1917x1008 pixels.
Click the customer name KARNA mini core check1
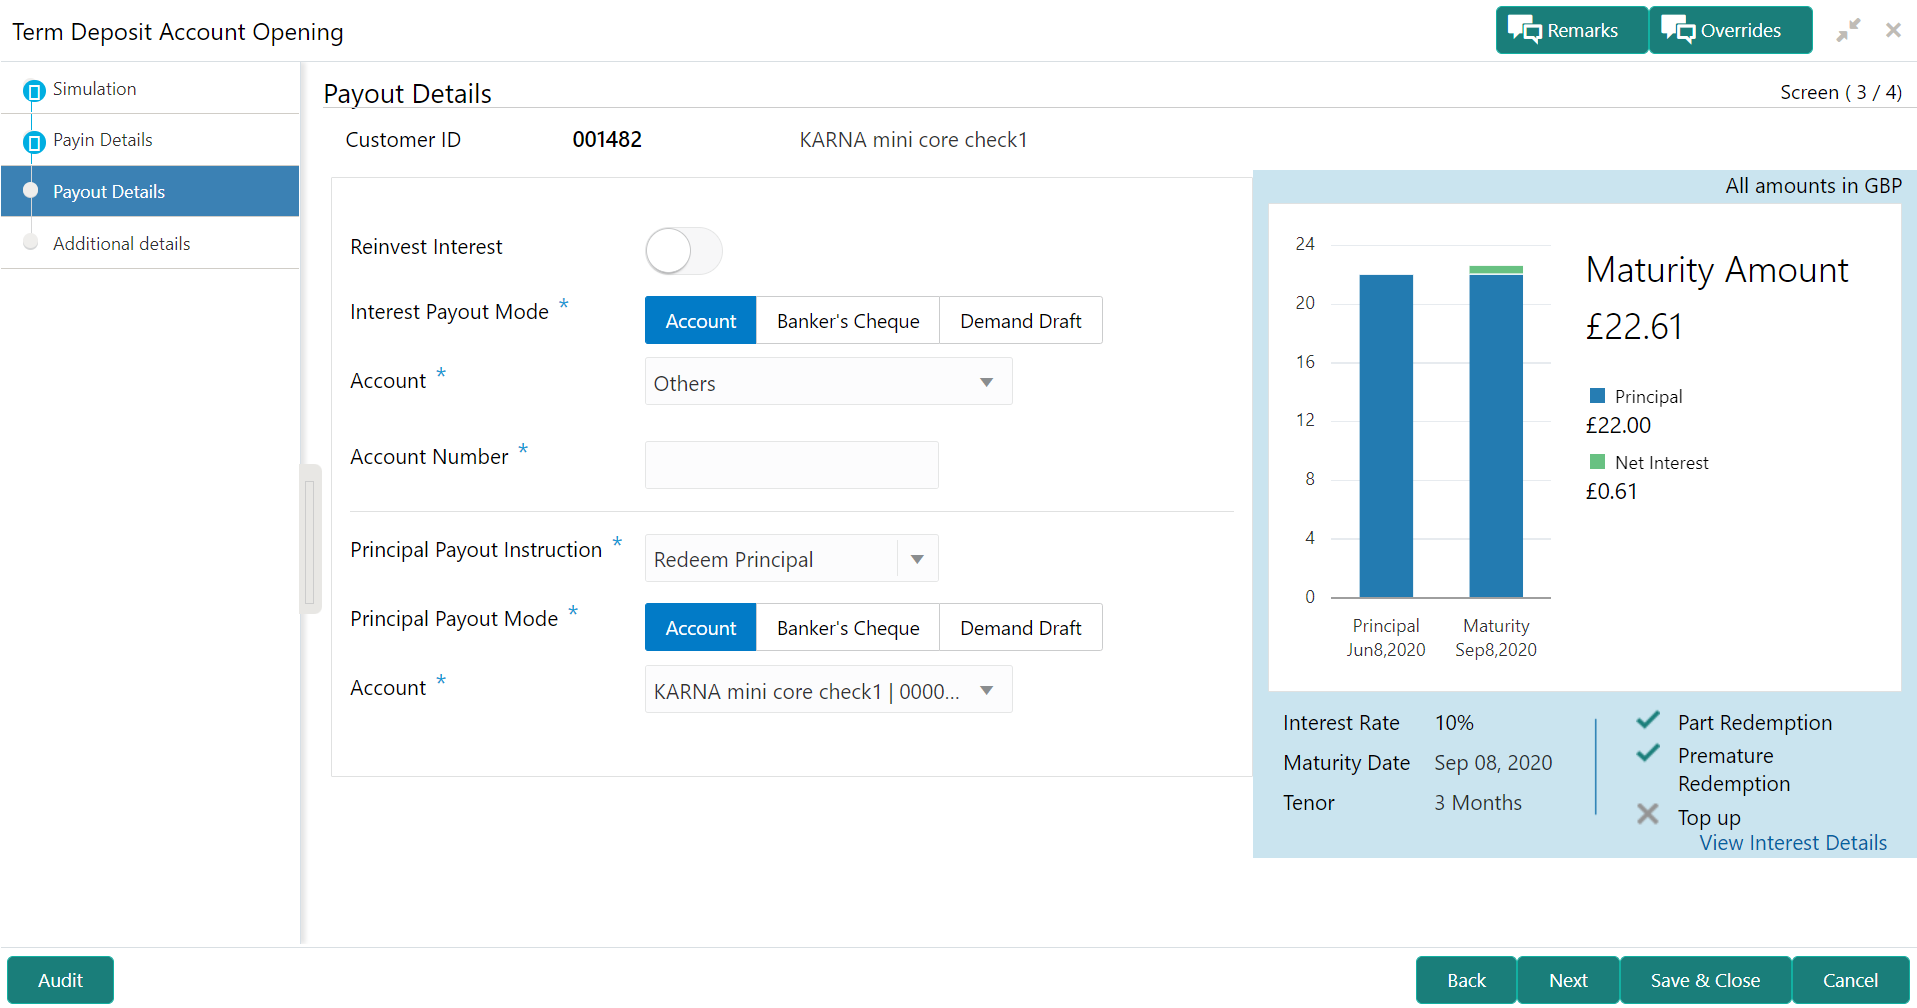click(913, 140)
